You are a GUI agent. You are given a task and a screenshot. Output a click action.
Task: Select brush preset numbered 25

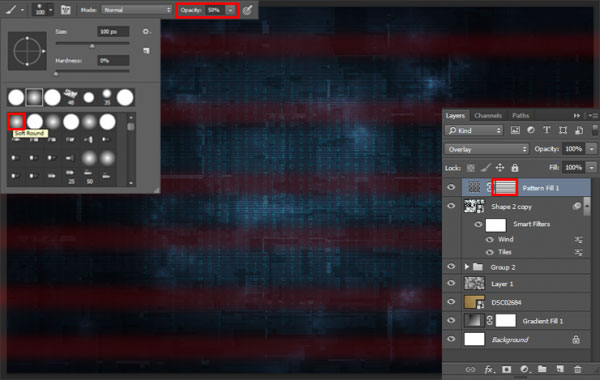point(71,177)
